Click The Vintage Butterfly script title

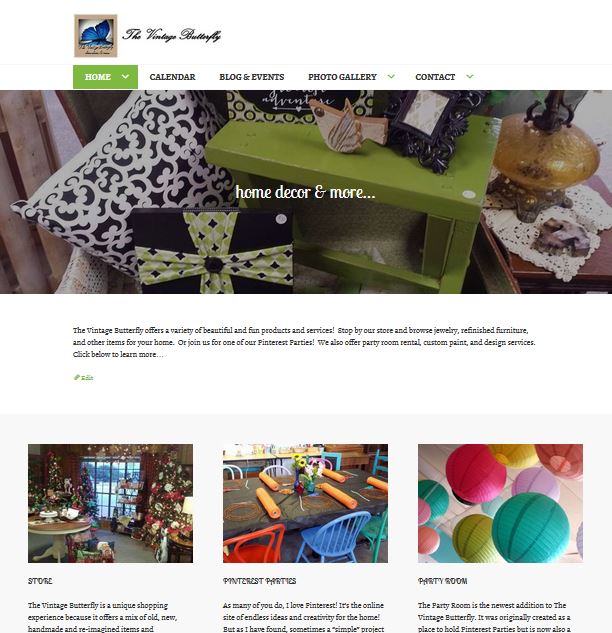pos(171,35)
